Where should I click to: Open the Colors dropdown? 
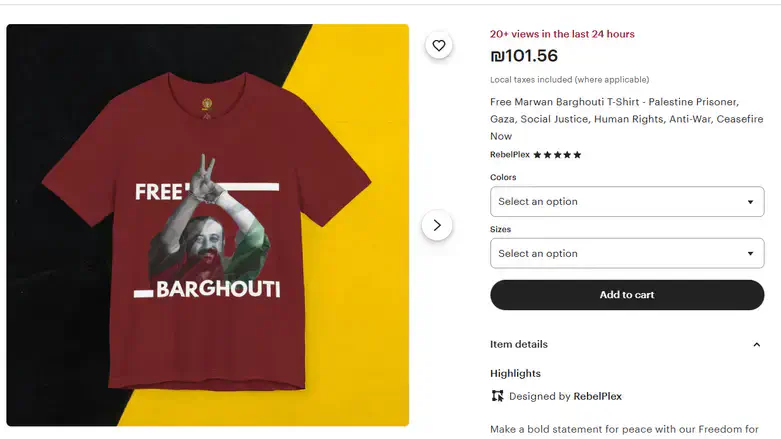pos(626,201)
